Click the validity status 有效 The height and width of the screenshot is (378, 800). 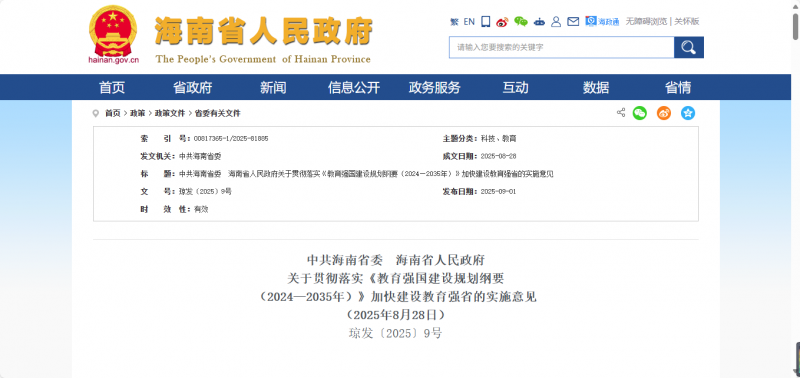click(x=201, y=209)
